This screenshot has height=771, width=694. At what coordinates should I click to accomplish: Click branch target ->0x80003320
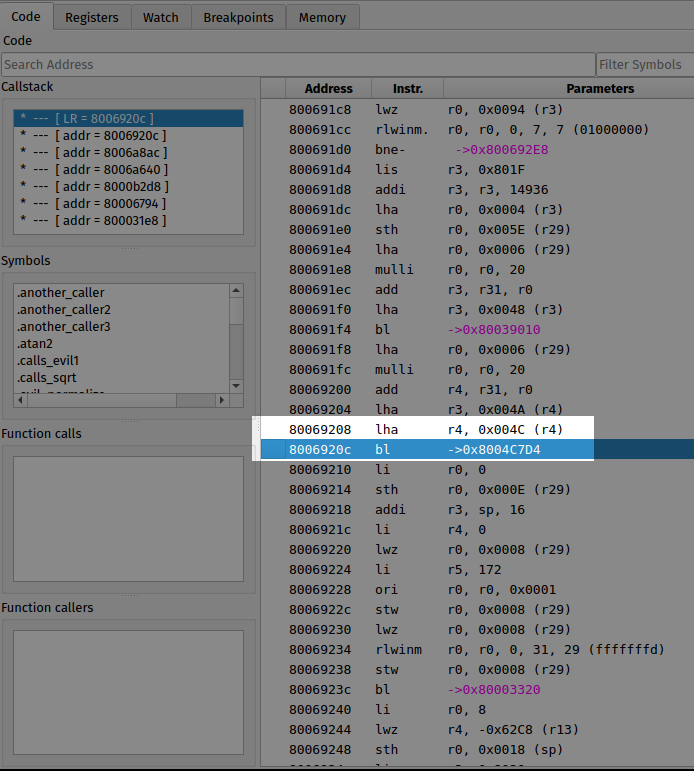[494, 690]
